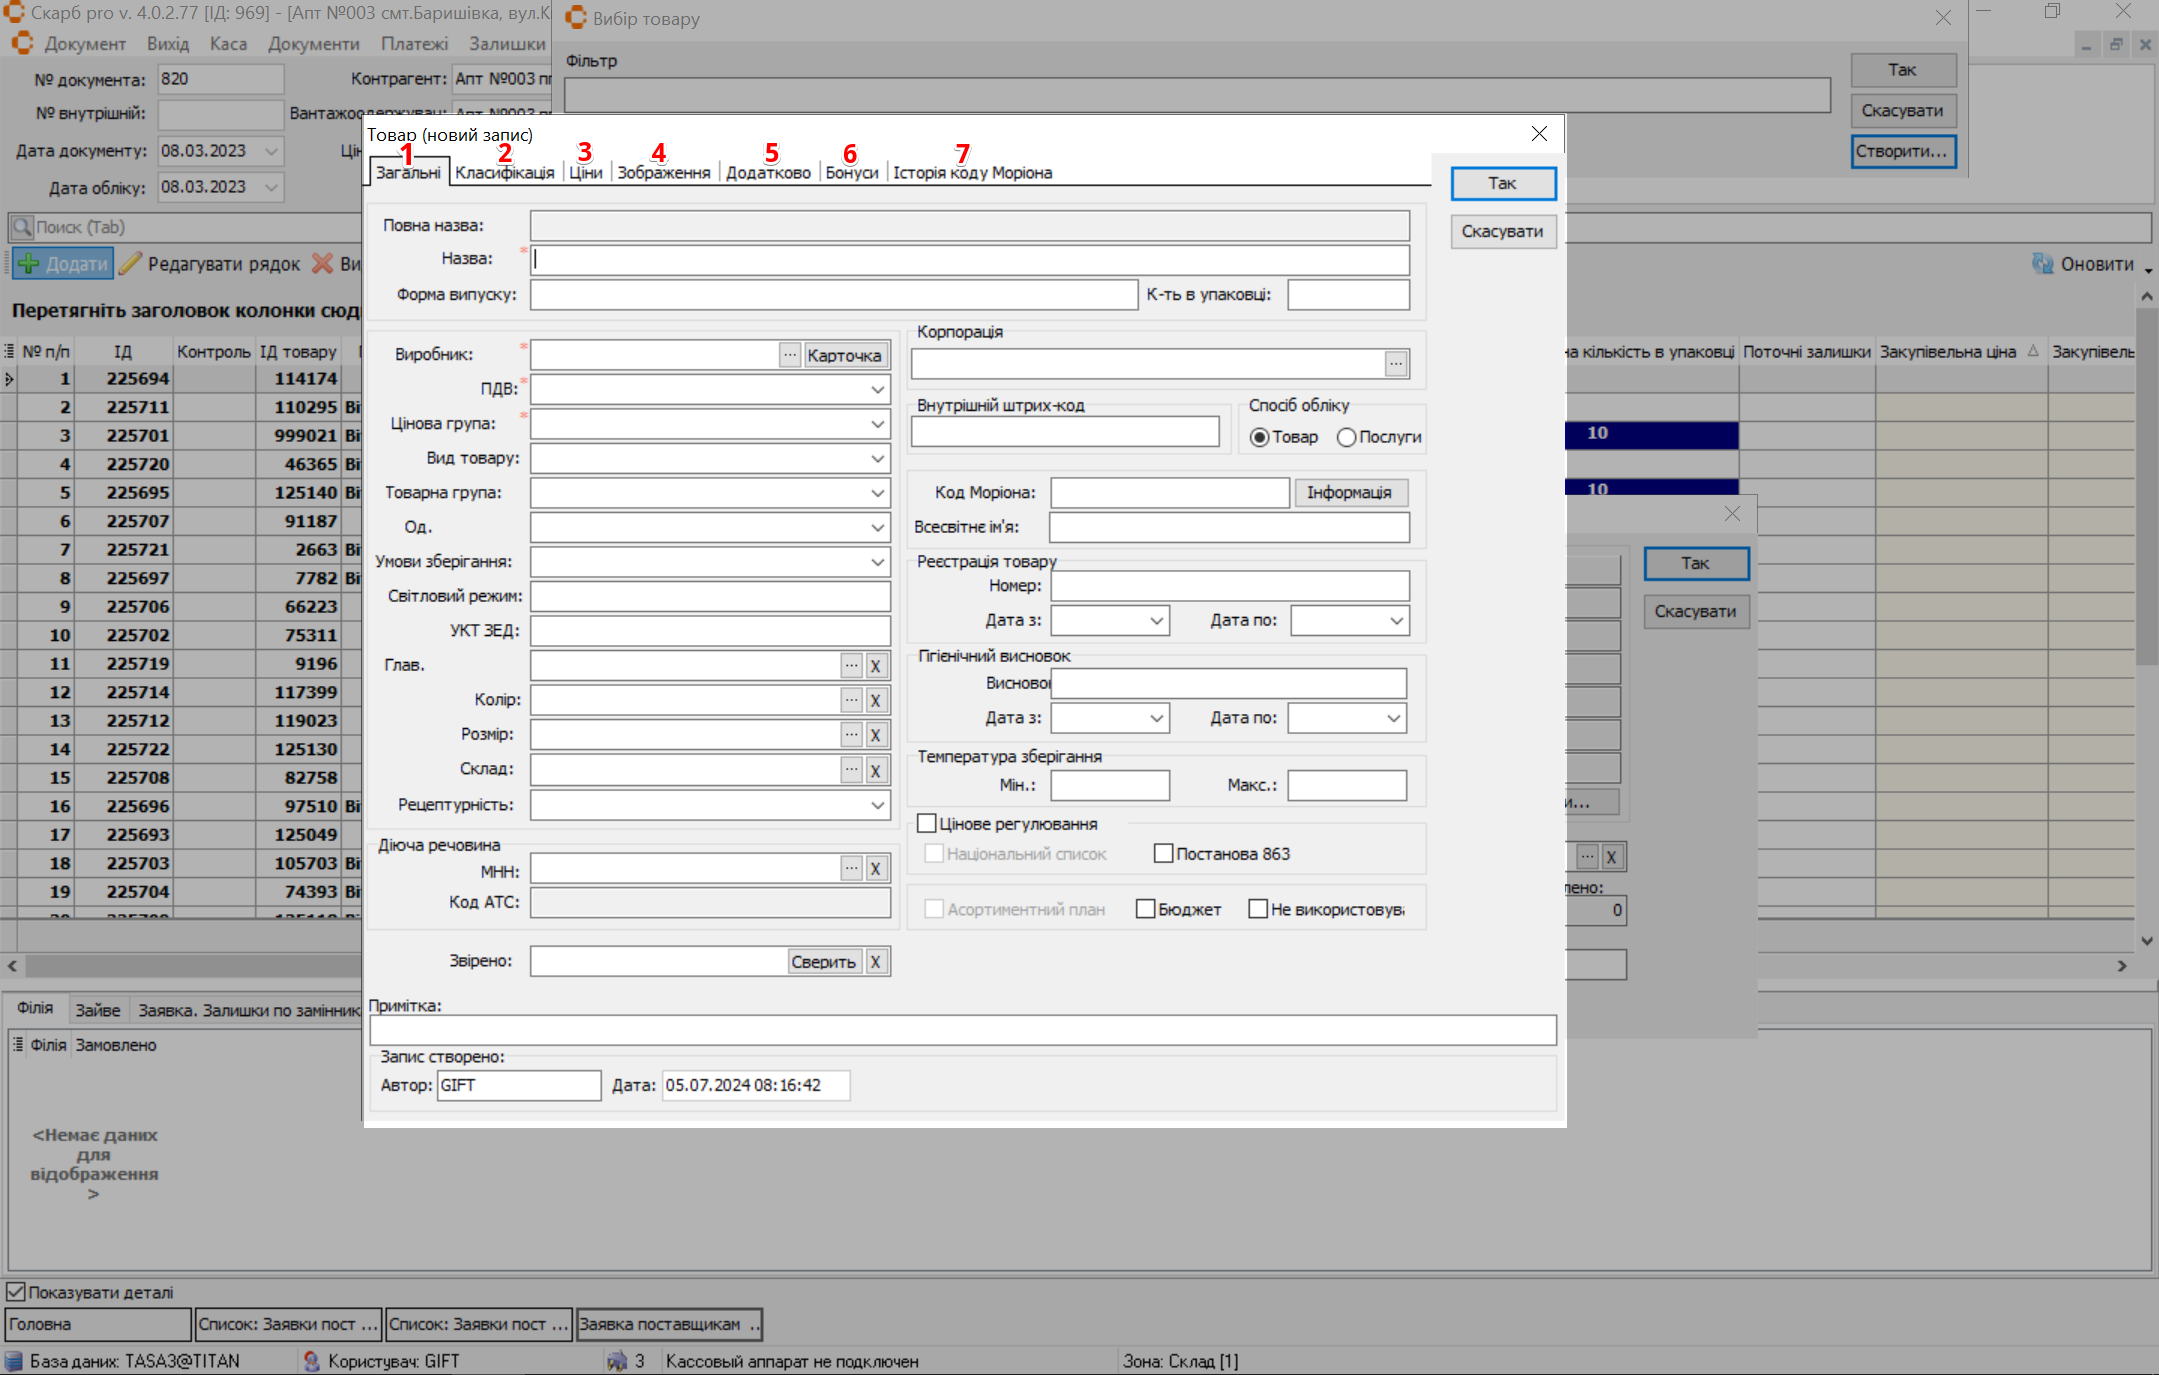Screen dimensions: 2159x1375
Task: Tick the Бюджет checkbox
Action: [x=1146, y=909]
